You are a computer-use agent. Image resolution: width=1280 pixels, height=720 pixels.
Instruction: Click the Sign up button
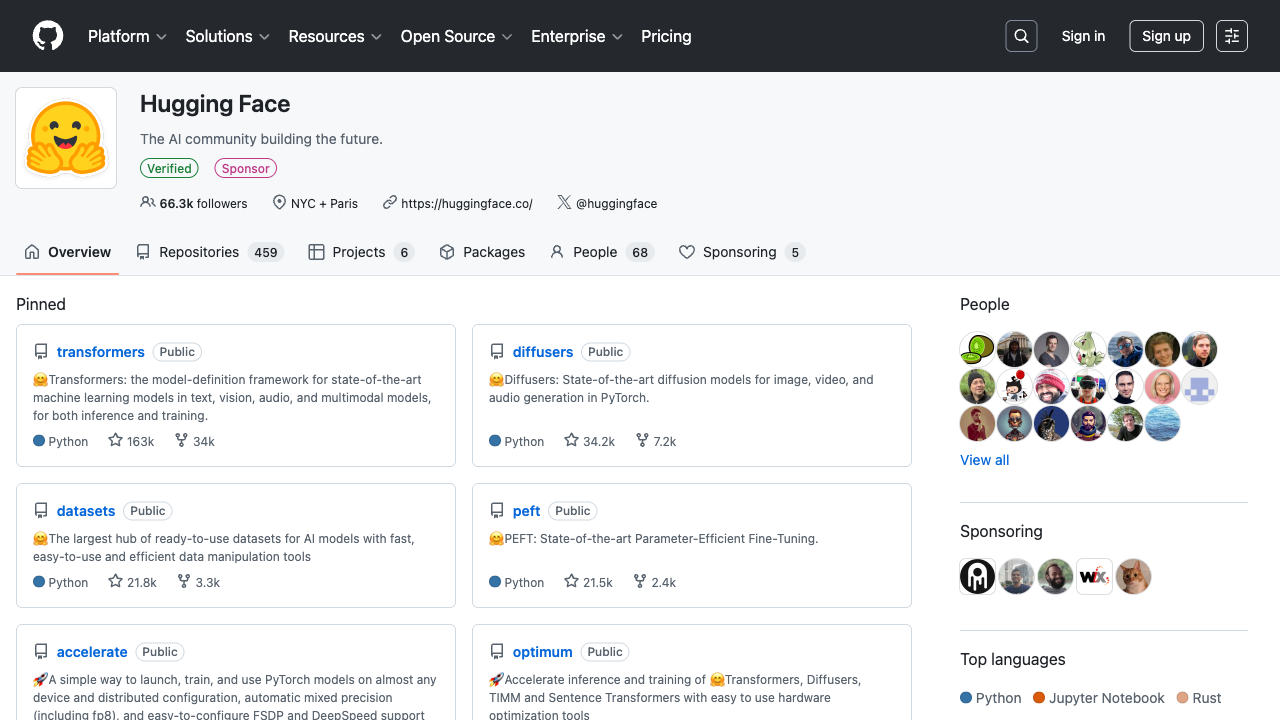[1166, 36]
